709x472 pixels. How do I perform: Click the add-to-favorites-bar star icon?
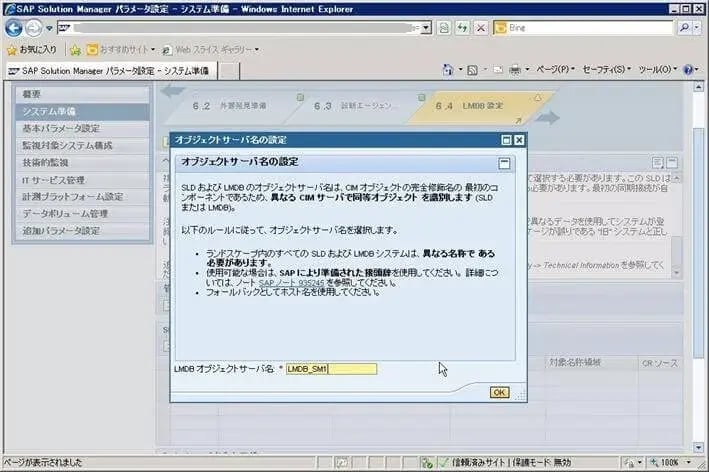click(76, 50)
